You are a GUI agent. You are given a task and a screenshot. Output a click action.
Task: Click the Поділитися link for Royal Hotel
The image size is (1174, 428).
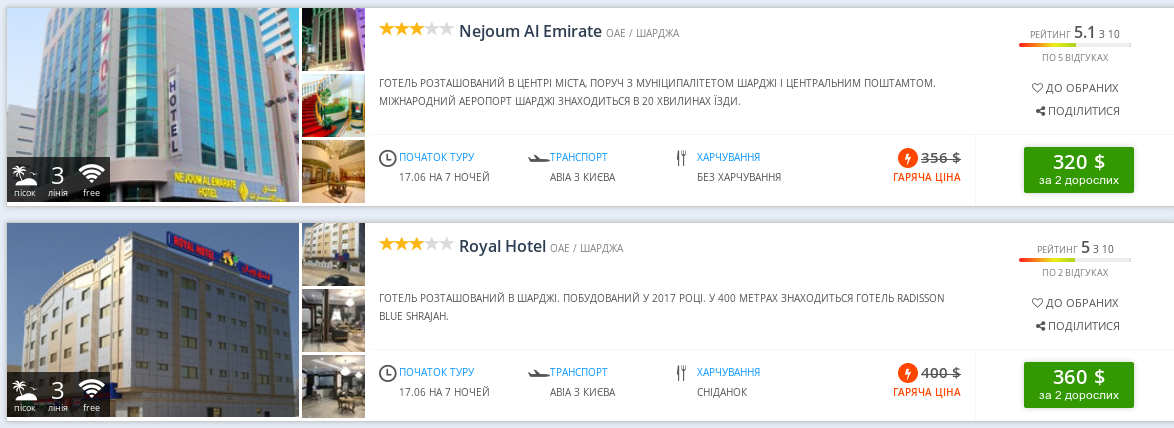tap(1084, 326)
